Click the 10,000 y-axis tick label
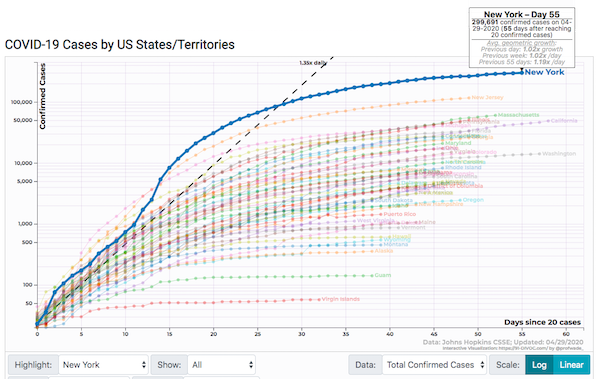 coord(23,163)
